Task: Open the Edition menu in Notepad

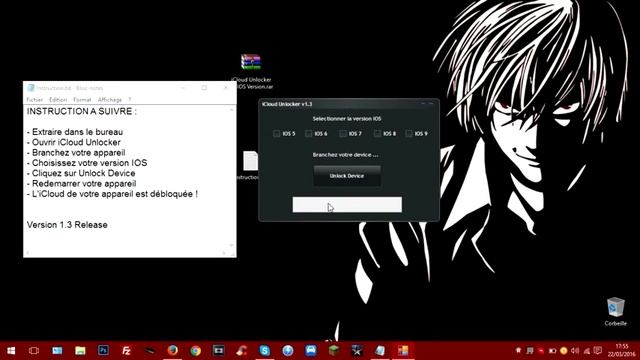Action: pyautogui.click(x=58, y=100)
